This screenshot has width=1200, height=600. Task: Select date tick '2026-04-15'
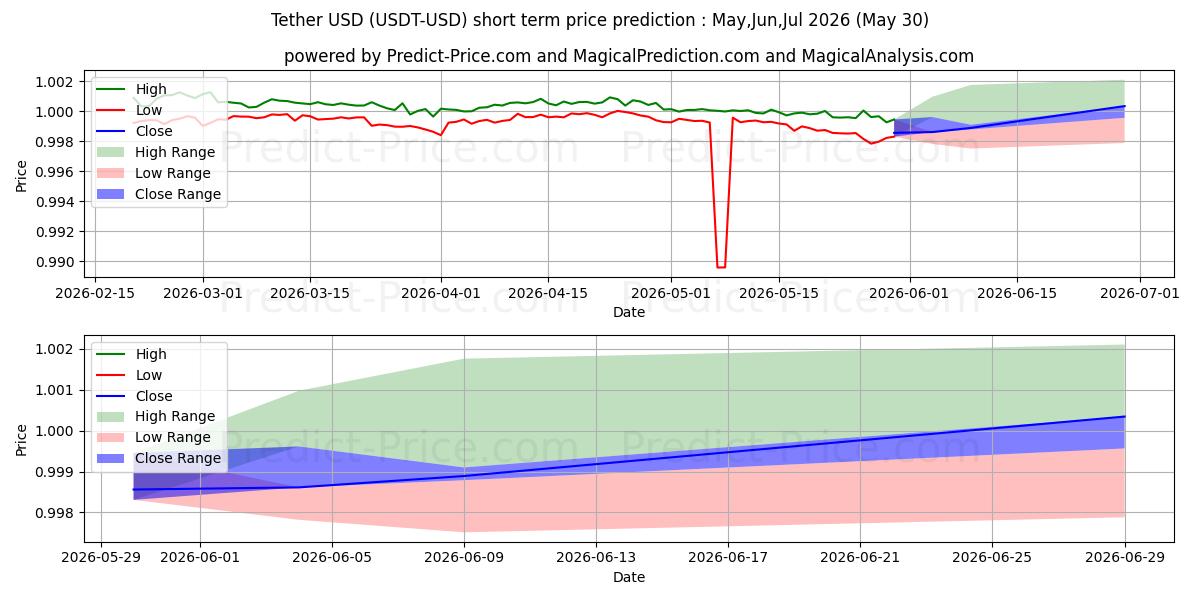point(547,293)
